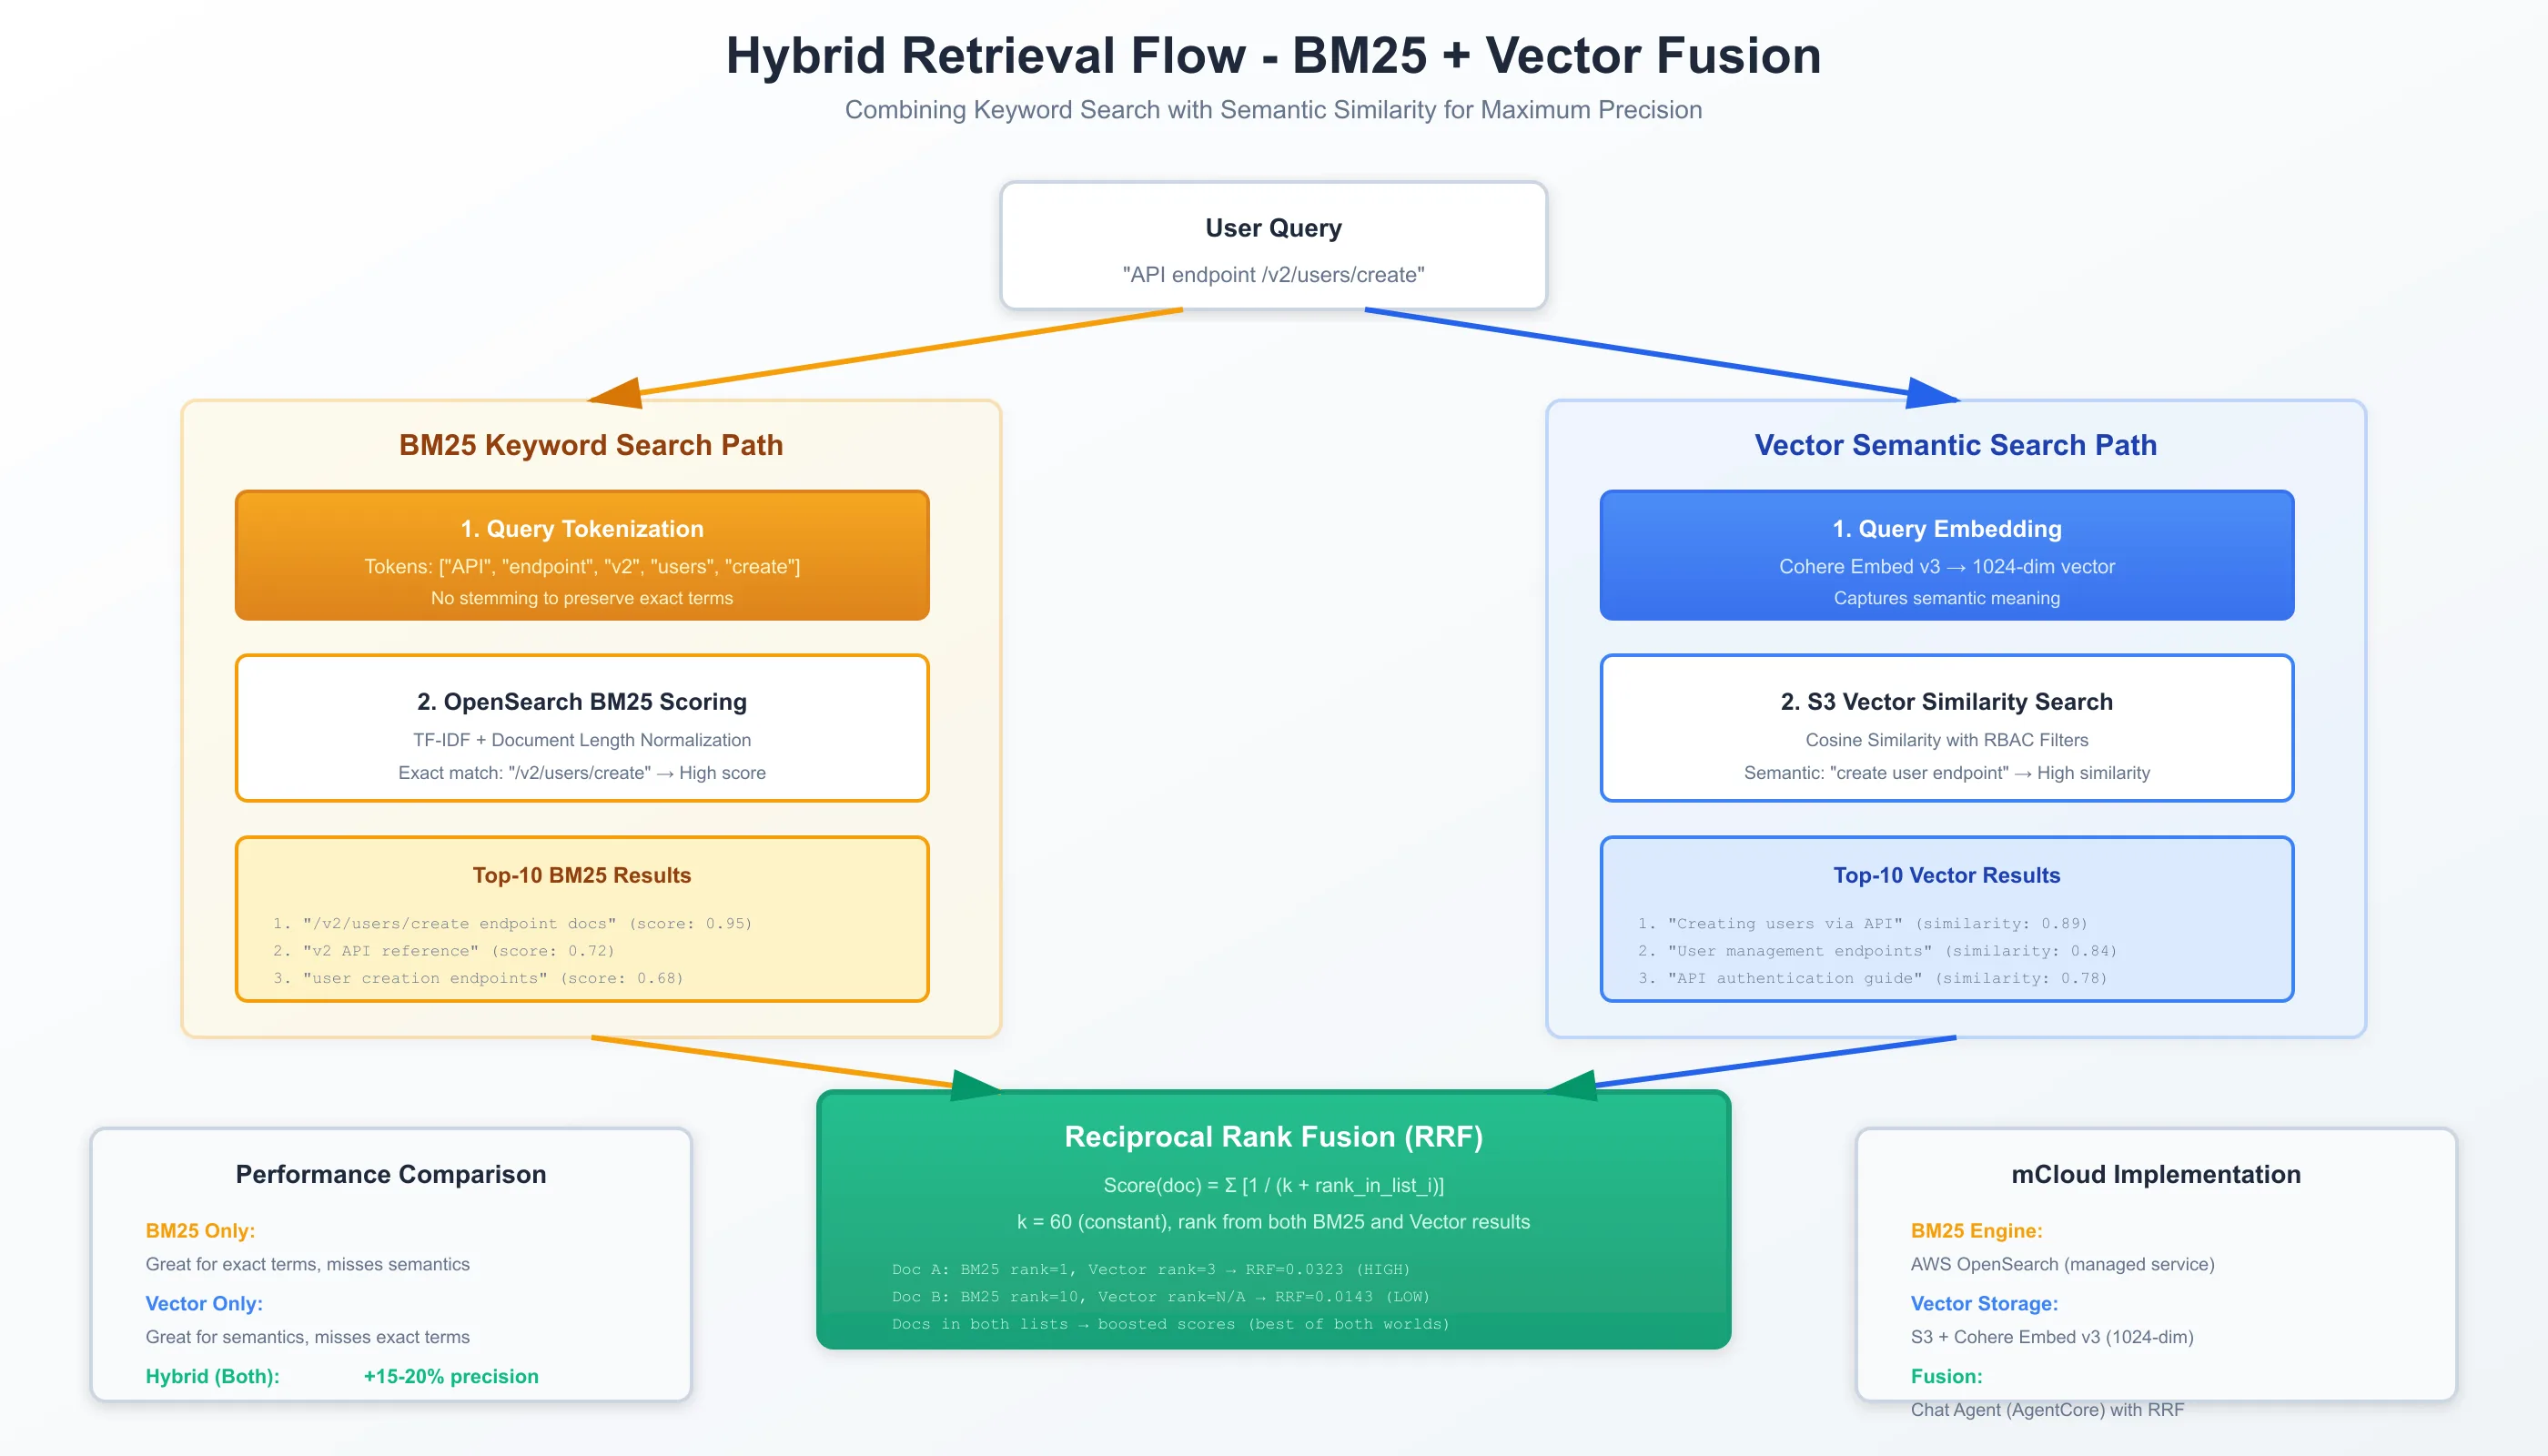Screen dimensions: 2548x1456
Task: Click 'TF-IDF + Document Length Normalization'
Action: click(582, 740)
